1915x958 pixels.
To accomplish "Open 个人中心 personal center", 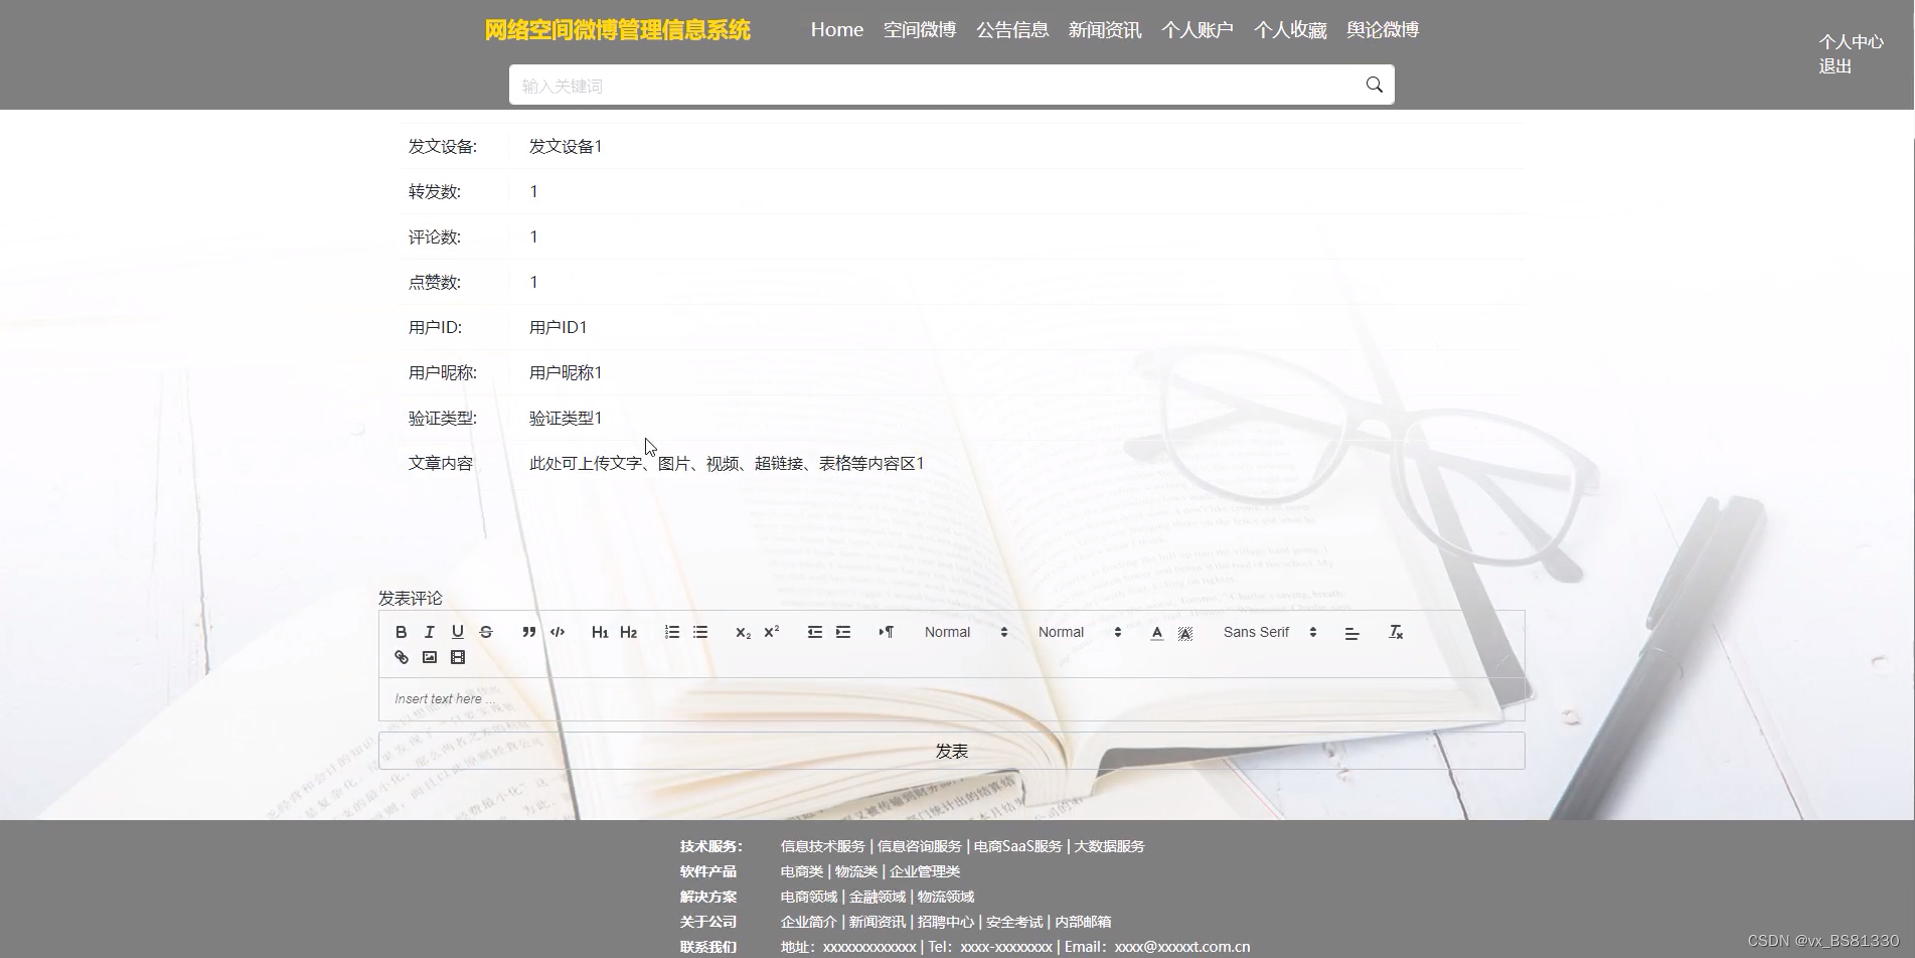I will pos(1851,42).
